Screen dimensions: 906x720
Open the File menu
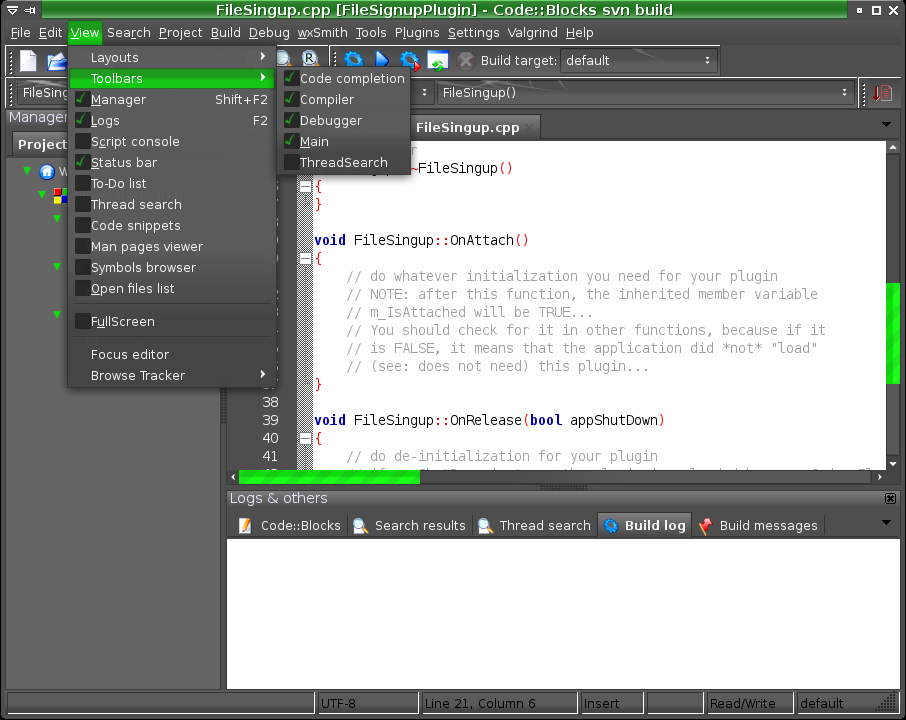coord(20,32)
